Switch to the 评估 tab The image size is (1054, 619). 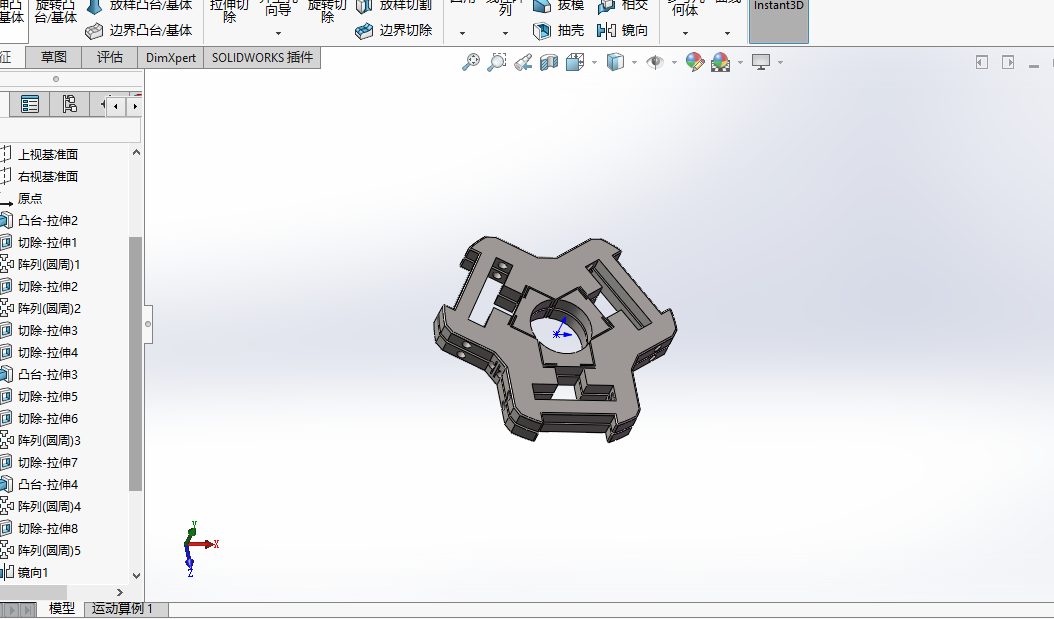110,57
